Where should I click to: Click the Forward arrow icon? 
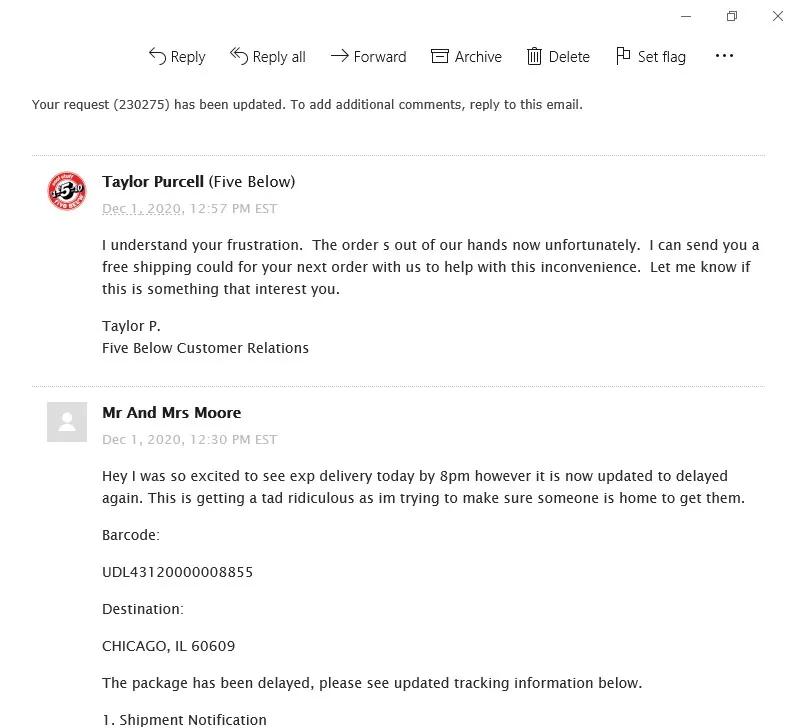point(339,56)
